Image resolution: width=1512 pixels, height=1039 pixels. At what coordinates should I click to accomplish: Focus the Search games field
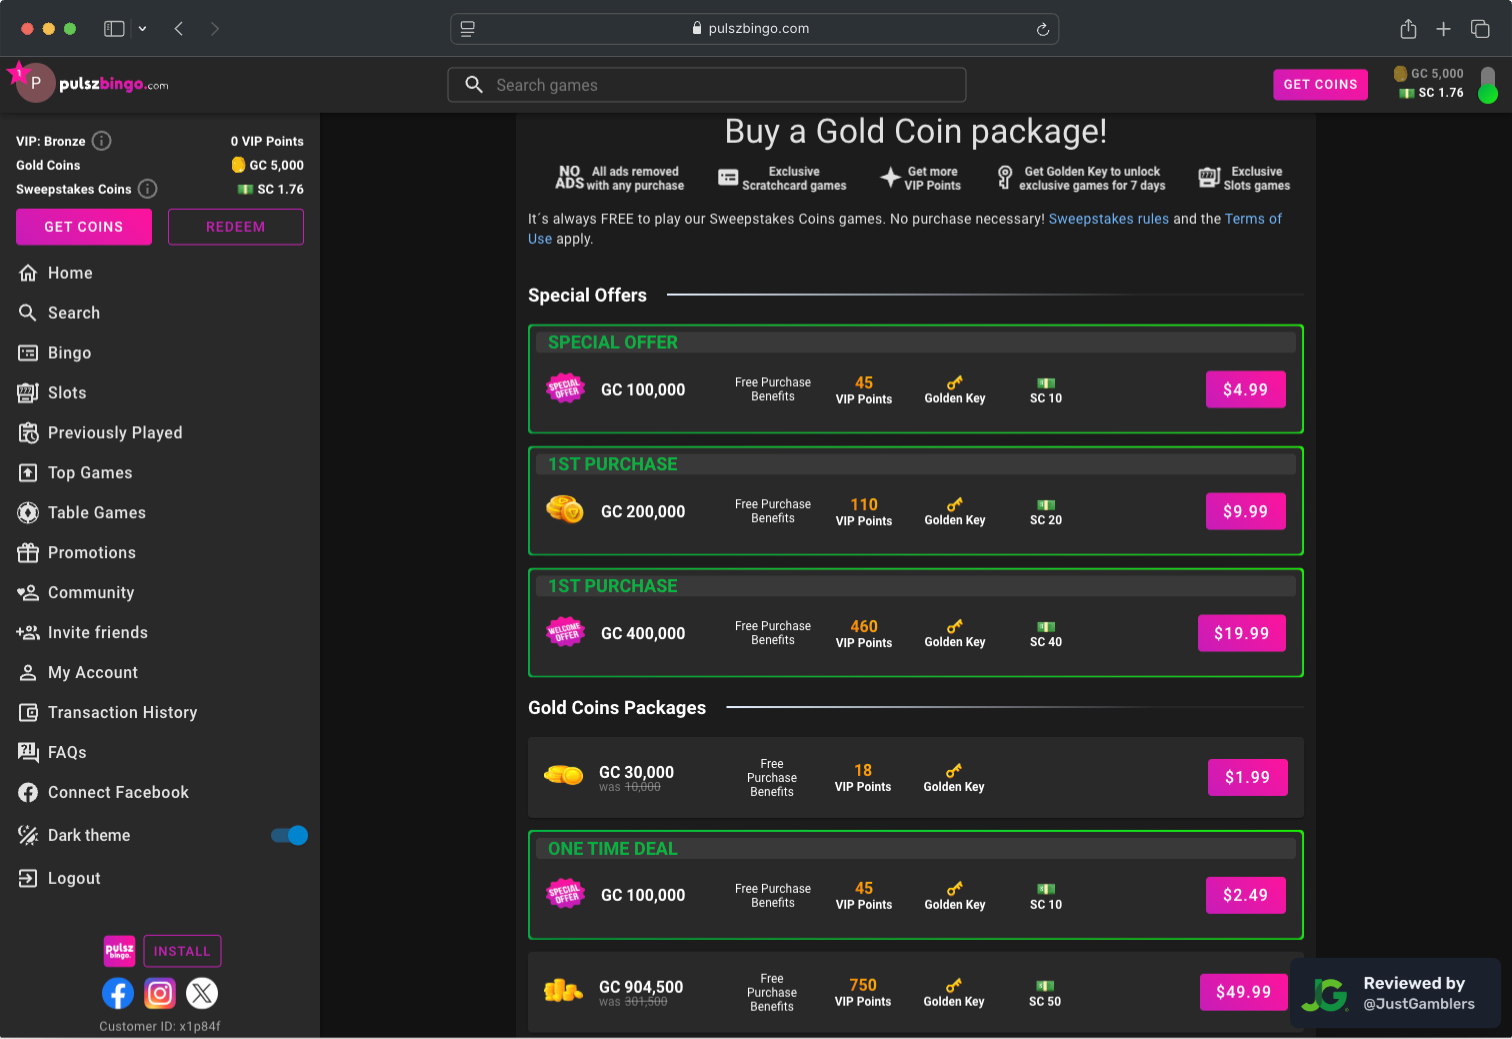[707, 85]
